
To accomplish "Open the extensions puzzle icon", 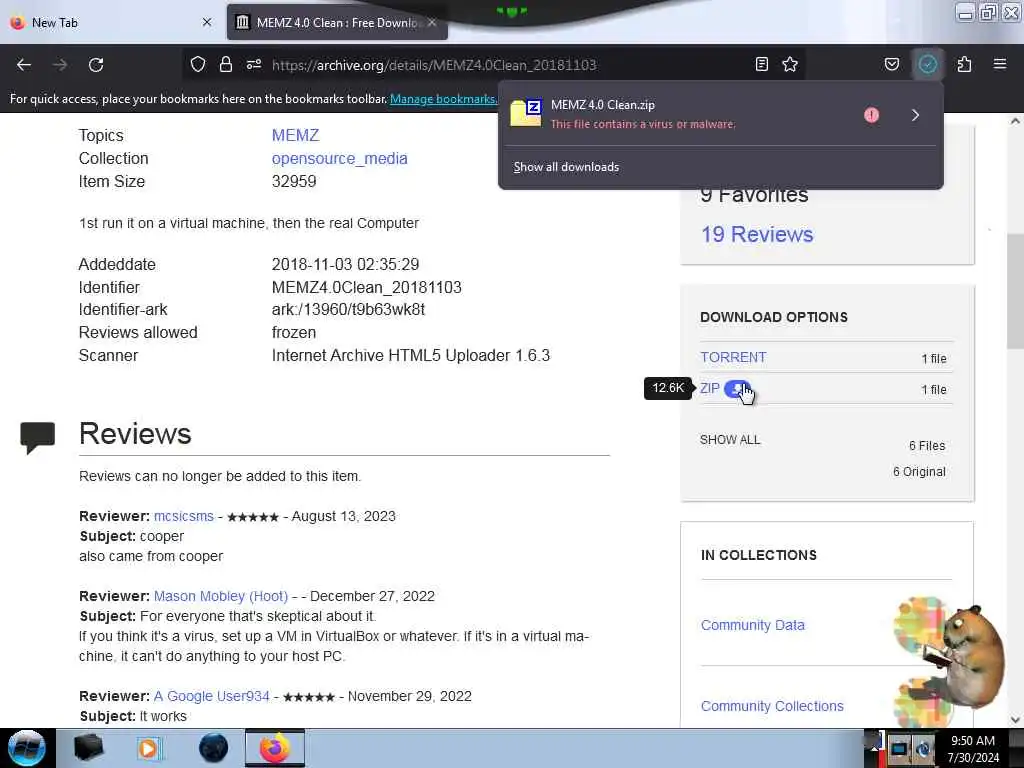I will [x=964, y=64].
